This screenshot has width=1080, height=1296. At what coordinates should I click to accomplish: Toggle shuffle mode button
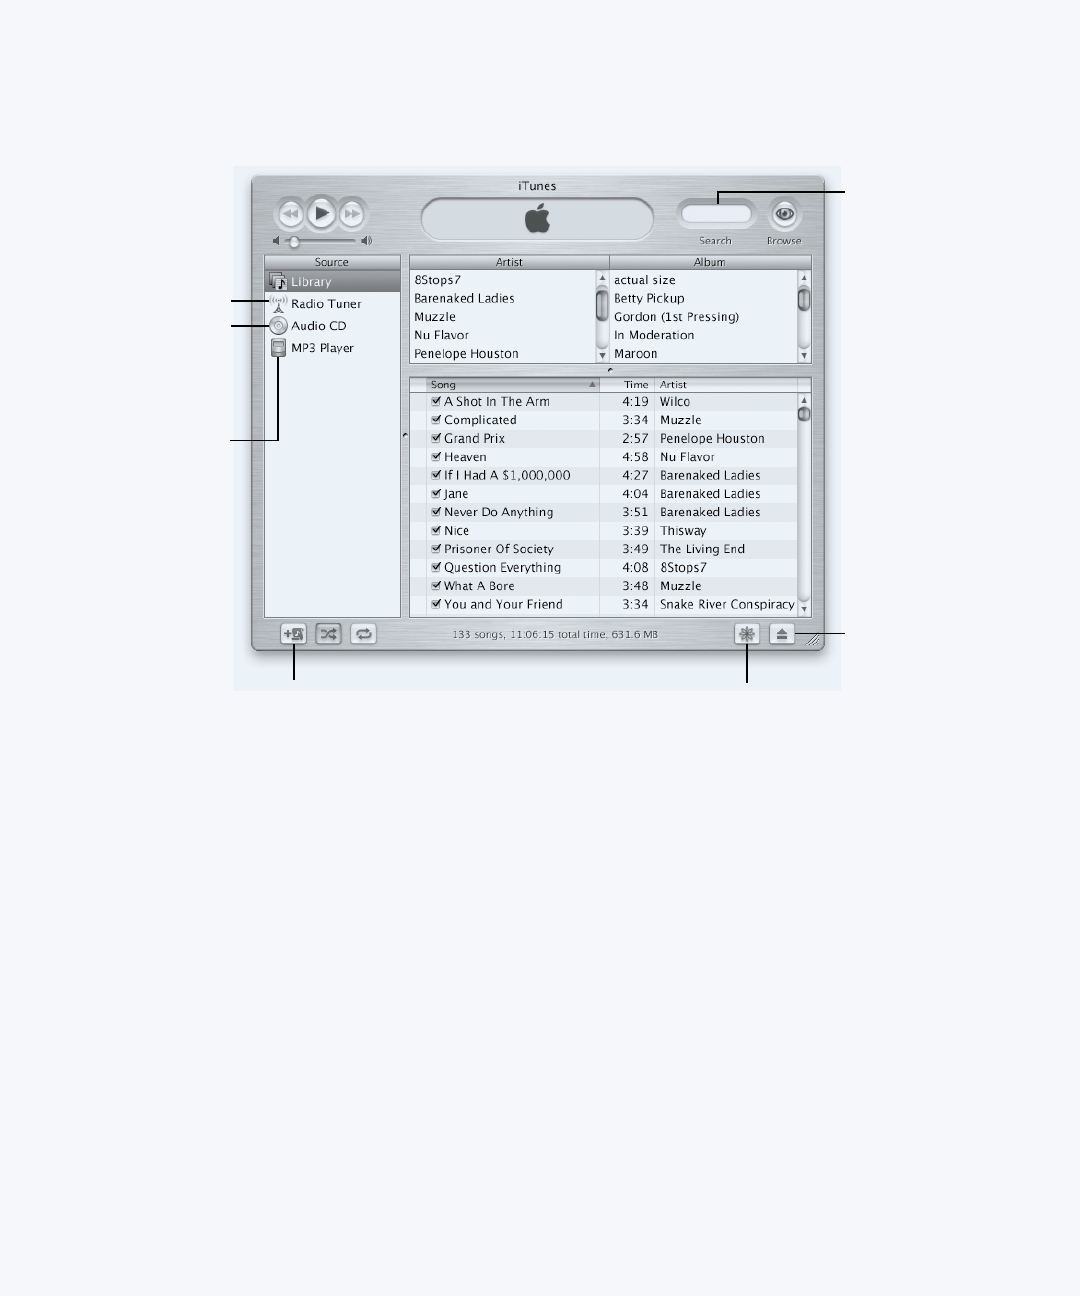tap(329, 634)
